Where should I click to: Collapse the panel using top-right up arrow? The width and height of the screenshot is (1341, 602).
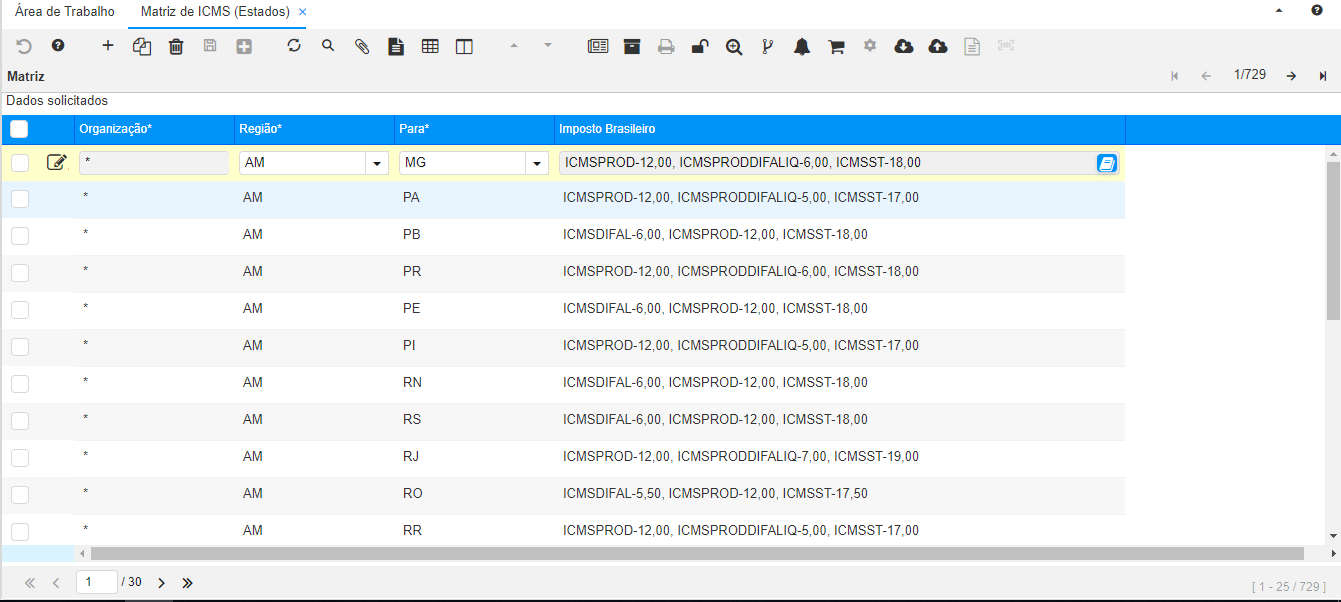click(1279, 11)
